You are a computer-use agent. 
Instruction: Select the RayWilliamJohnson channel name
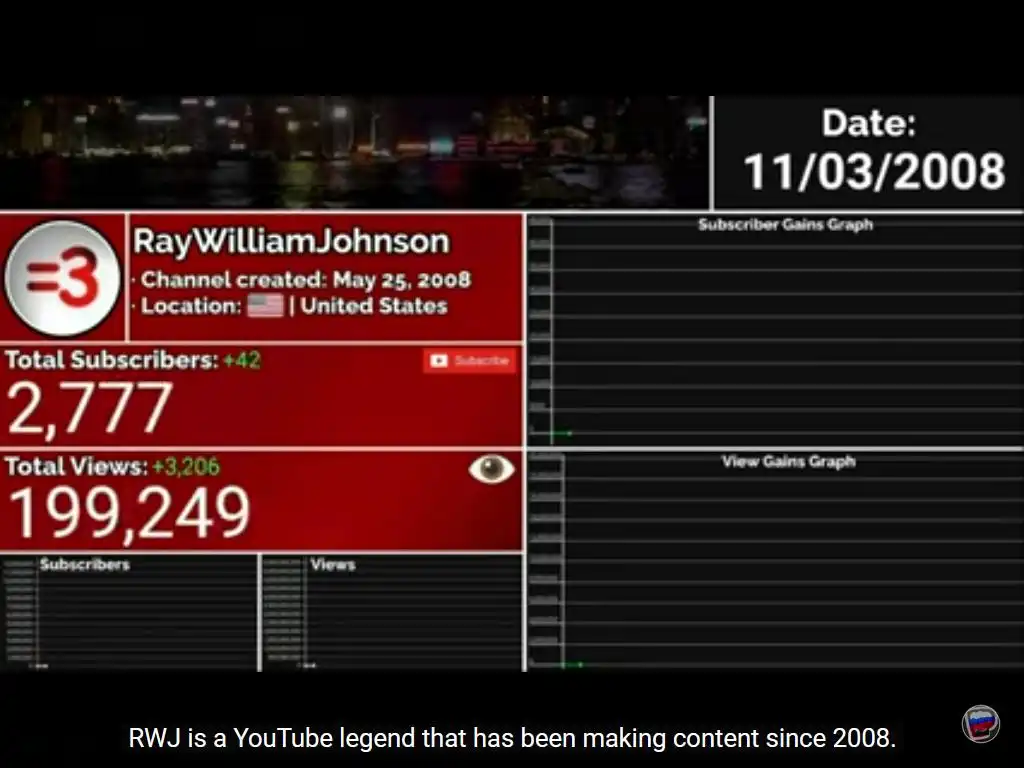[x=291, y=242]
